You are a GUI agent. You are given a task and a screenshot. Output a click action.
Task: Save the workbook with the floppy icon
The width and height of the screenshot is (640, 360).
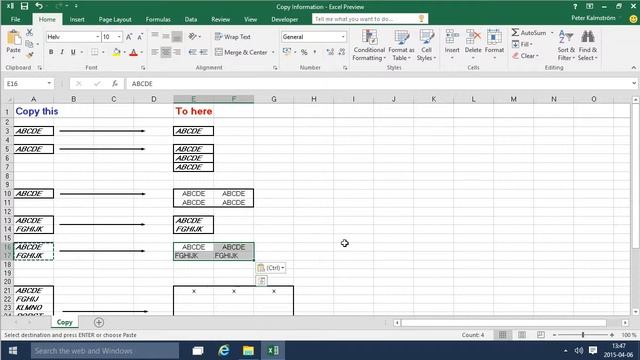point(24,6)
